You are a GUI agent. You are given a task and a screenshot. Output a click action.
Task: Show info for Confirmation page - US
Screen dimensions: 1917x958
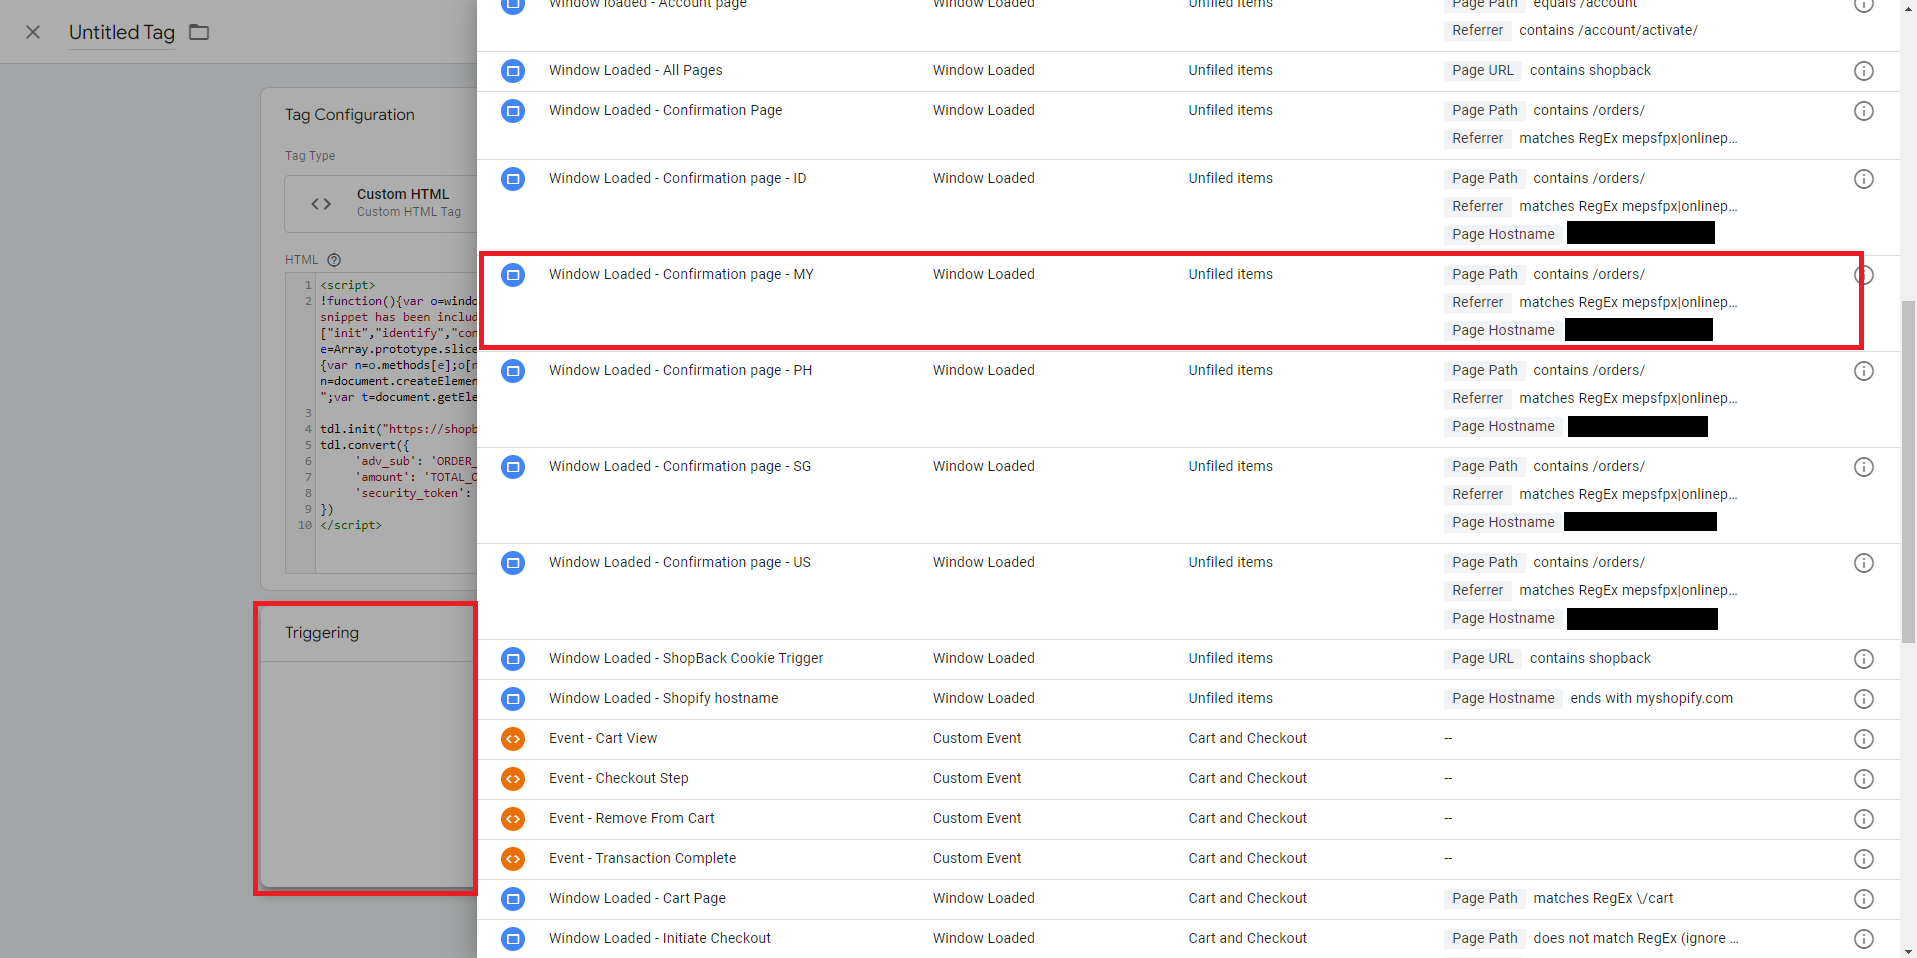1864,563
